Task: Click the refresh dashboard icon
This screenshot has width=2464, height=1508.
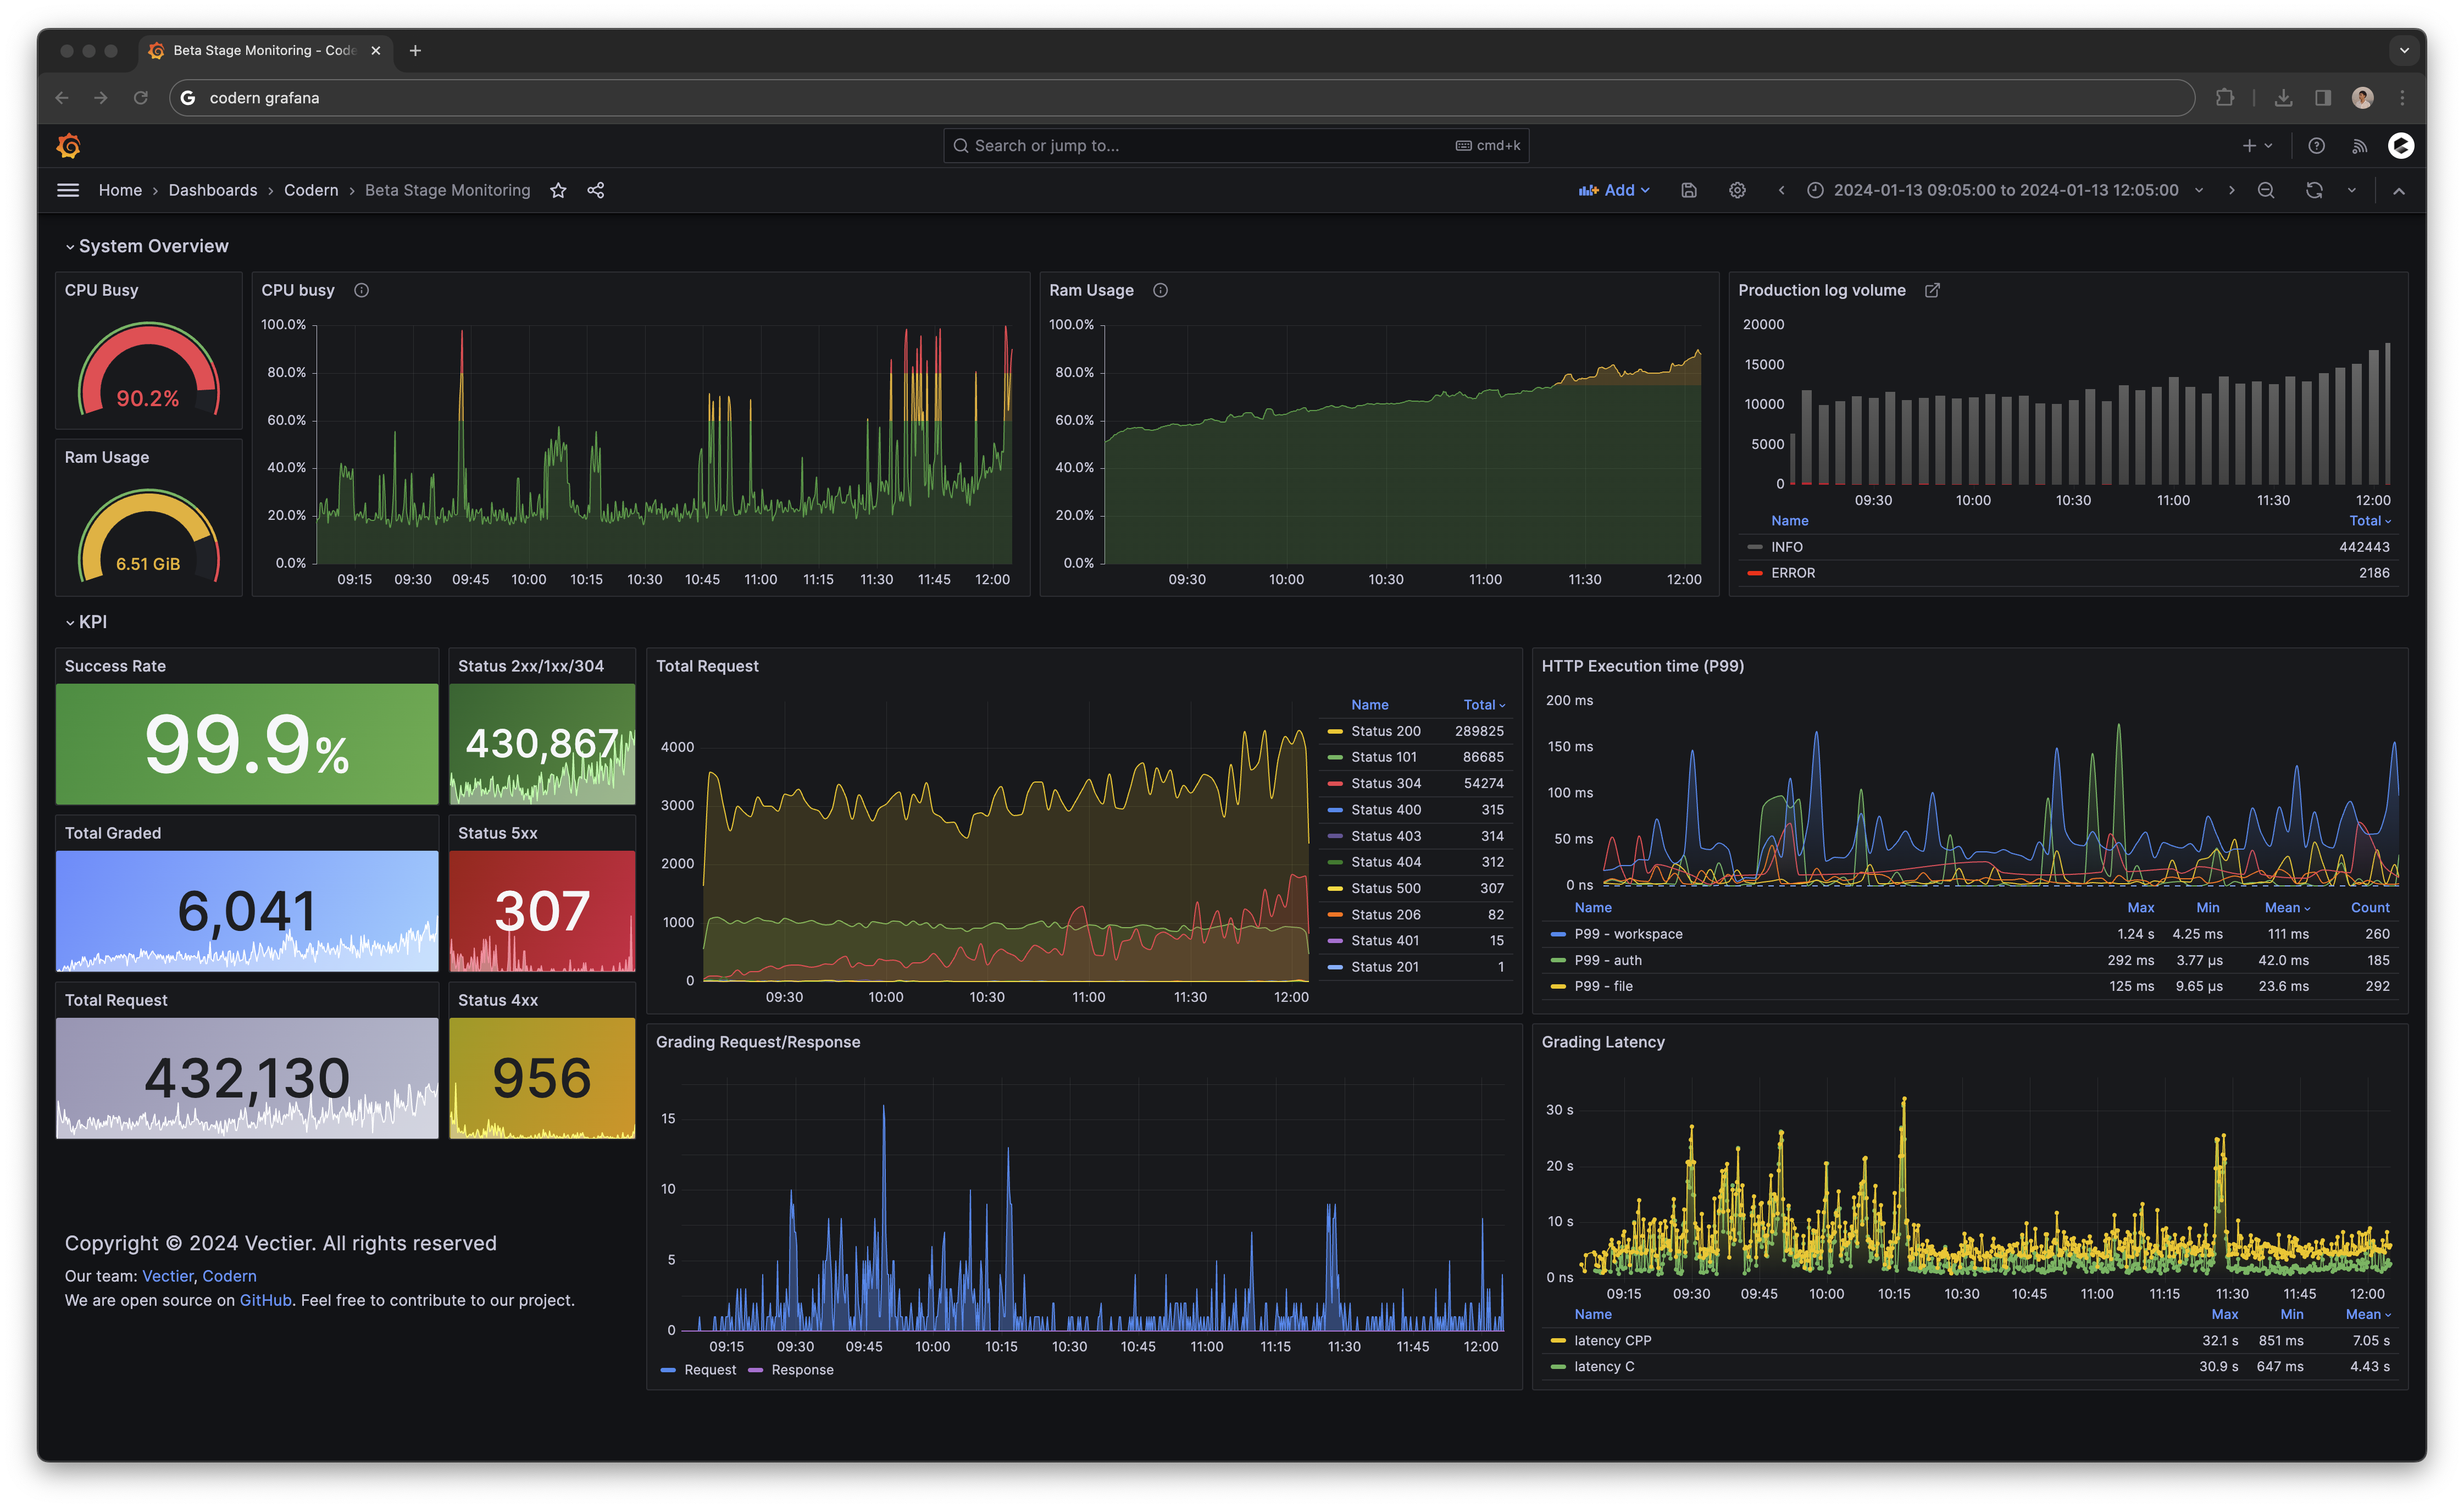Action: 2314,190
